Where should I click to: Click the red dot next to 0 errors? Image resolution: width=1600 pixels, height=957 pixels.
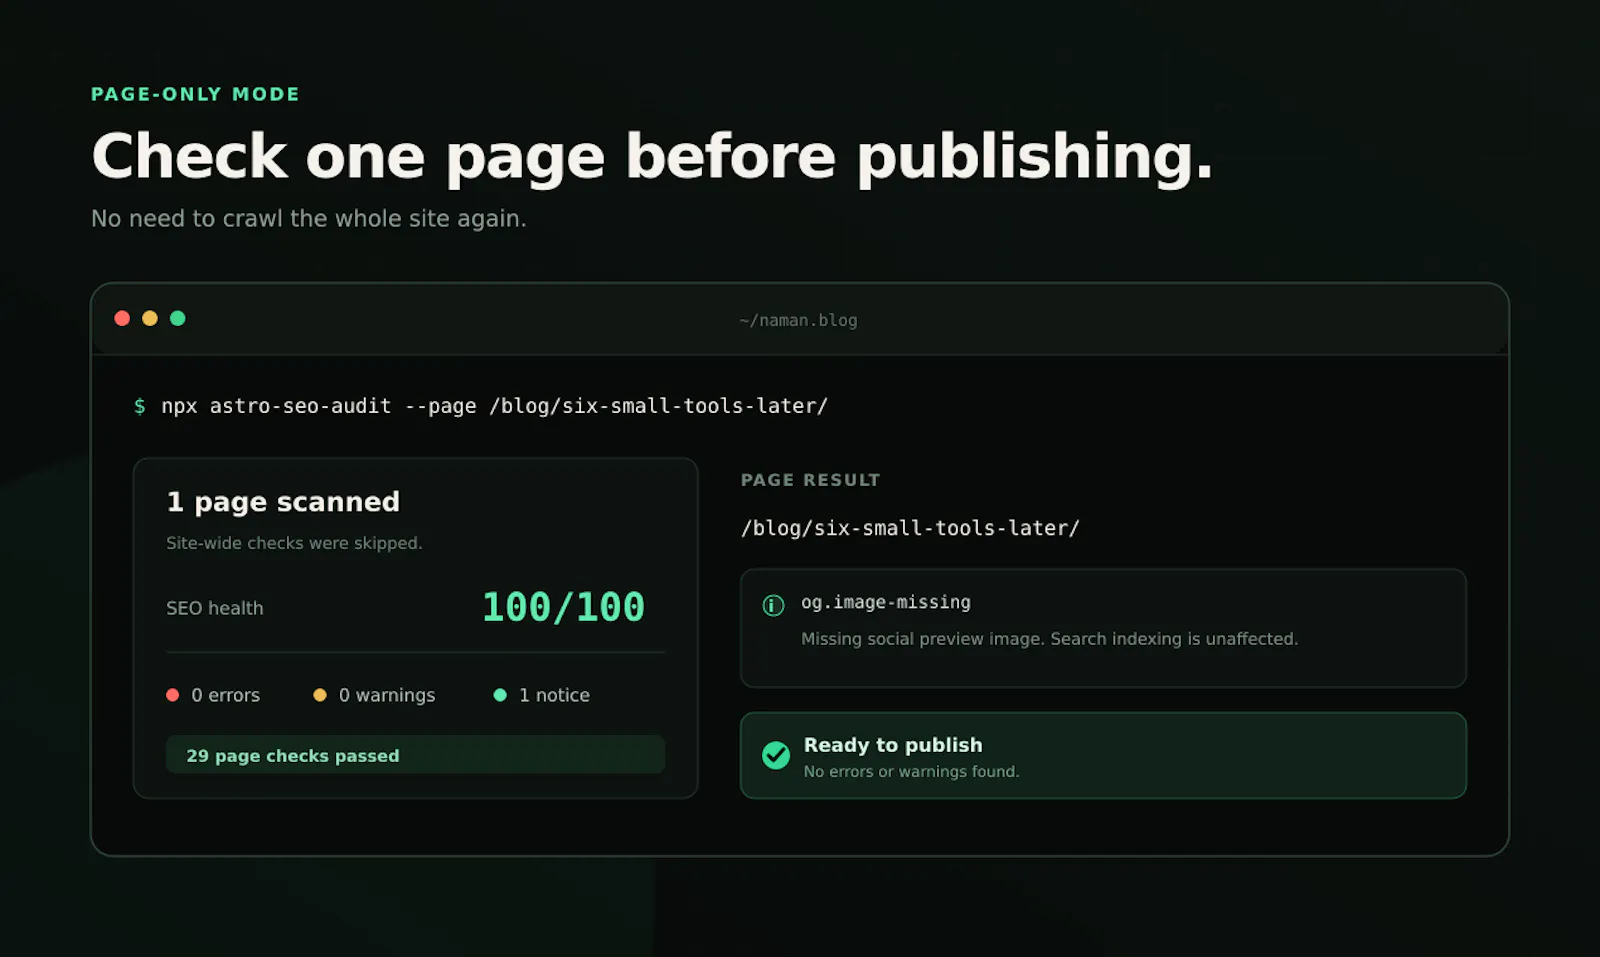[x=172, y=695]
